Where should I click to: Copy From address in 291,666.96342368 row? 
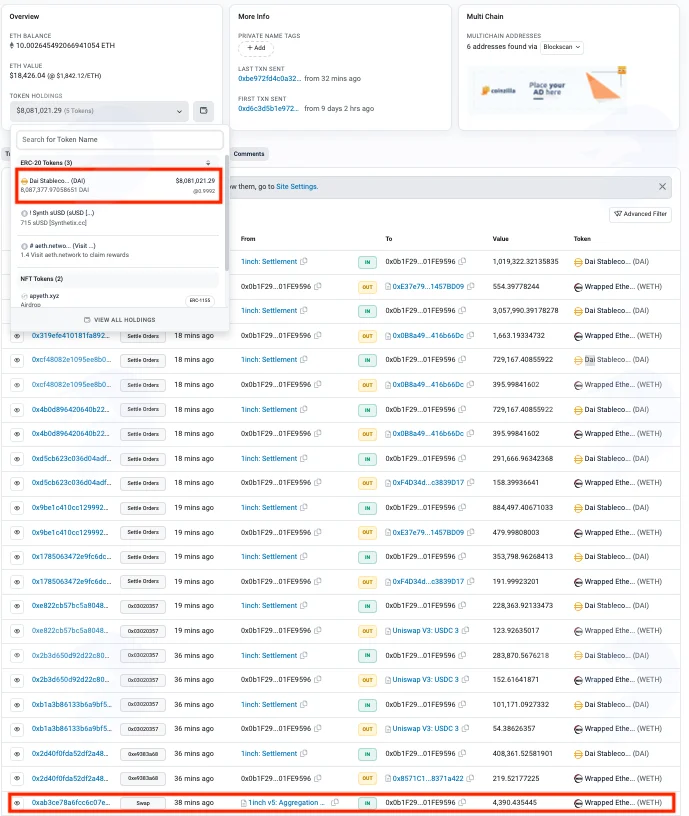[304, 458]
